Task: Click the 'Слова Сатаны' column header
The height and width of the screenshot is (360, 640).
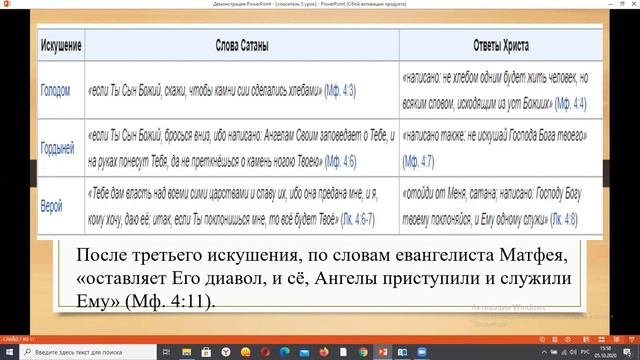Action: (x=242, y=45)
